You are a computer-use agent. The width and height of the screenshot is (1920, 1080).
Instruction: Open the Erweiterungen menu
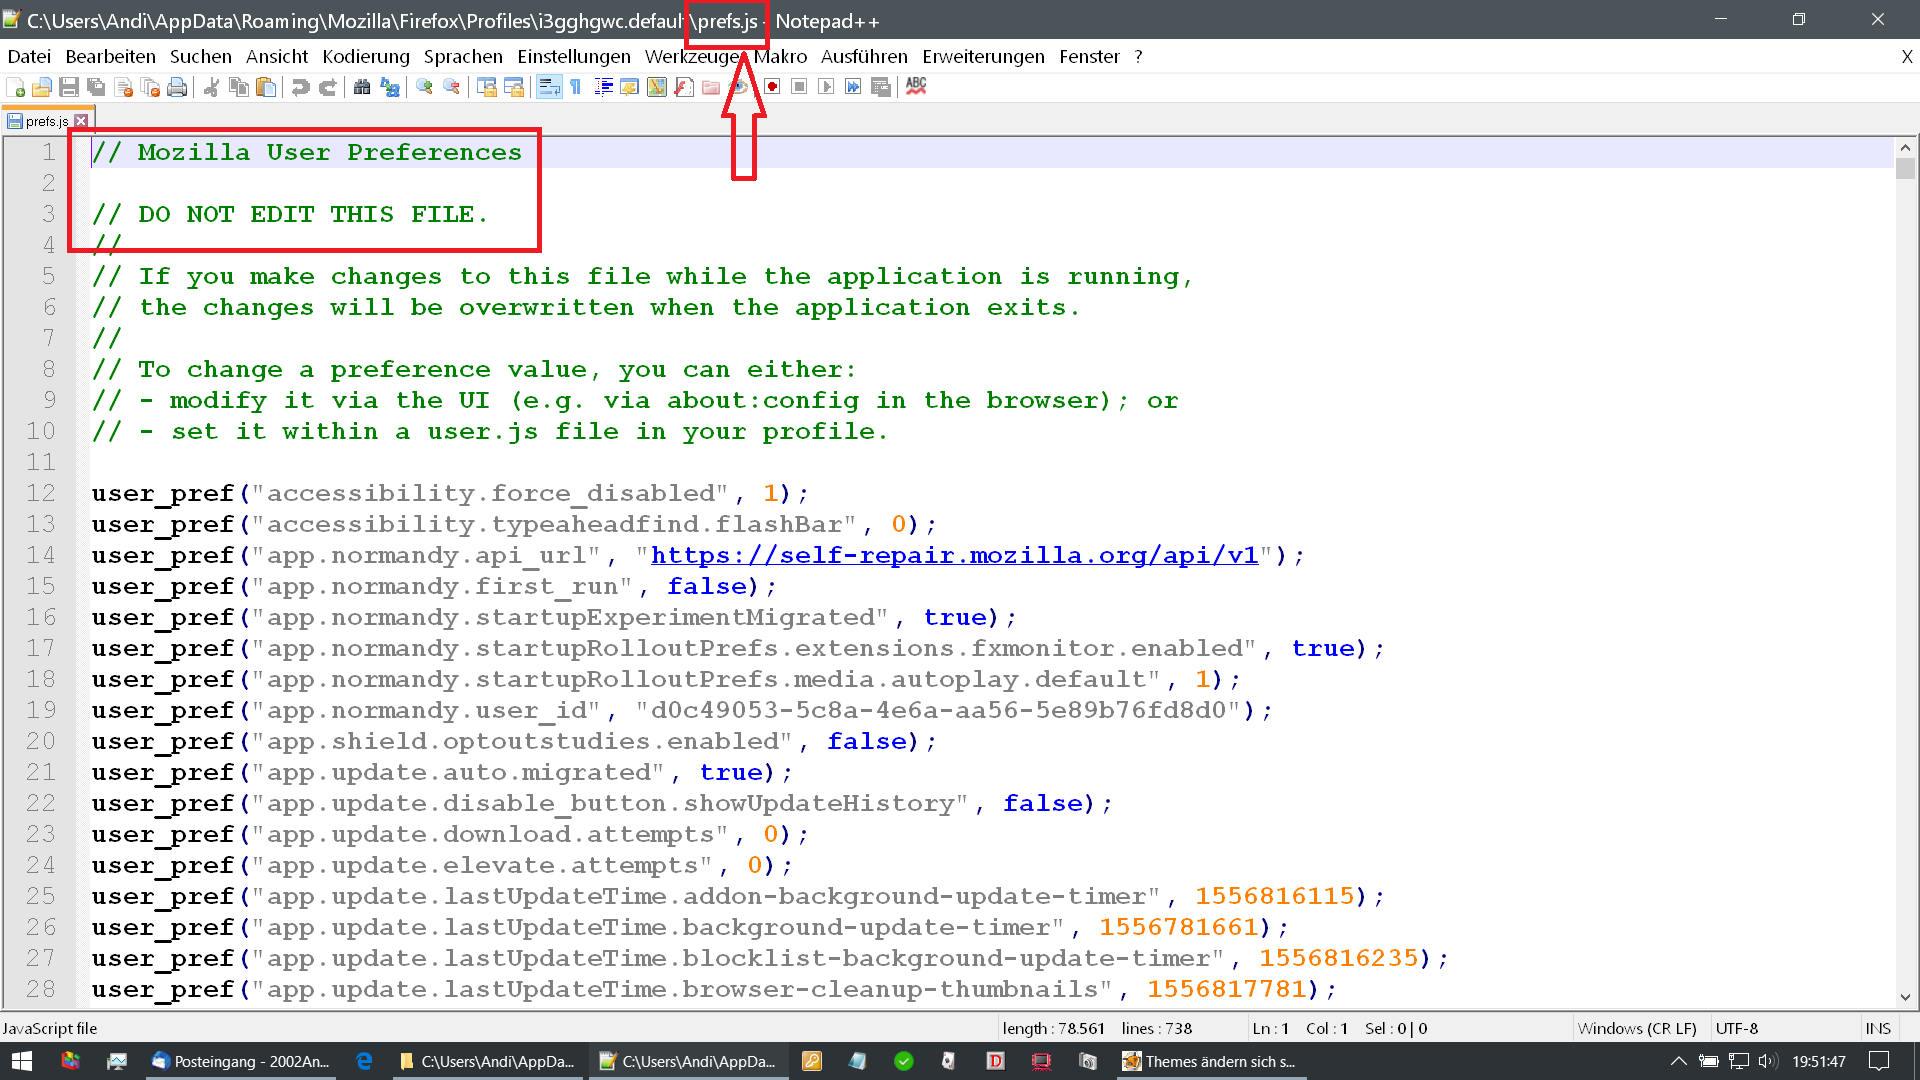click(983, 57)
